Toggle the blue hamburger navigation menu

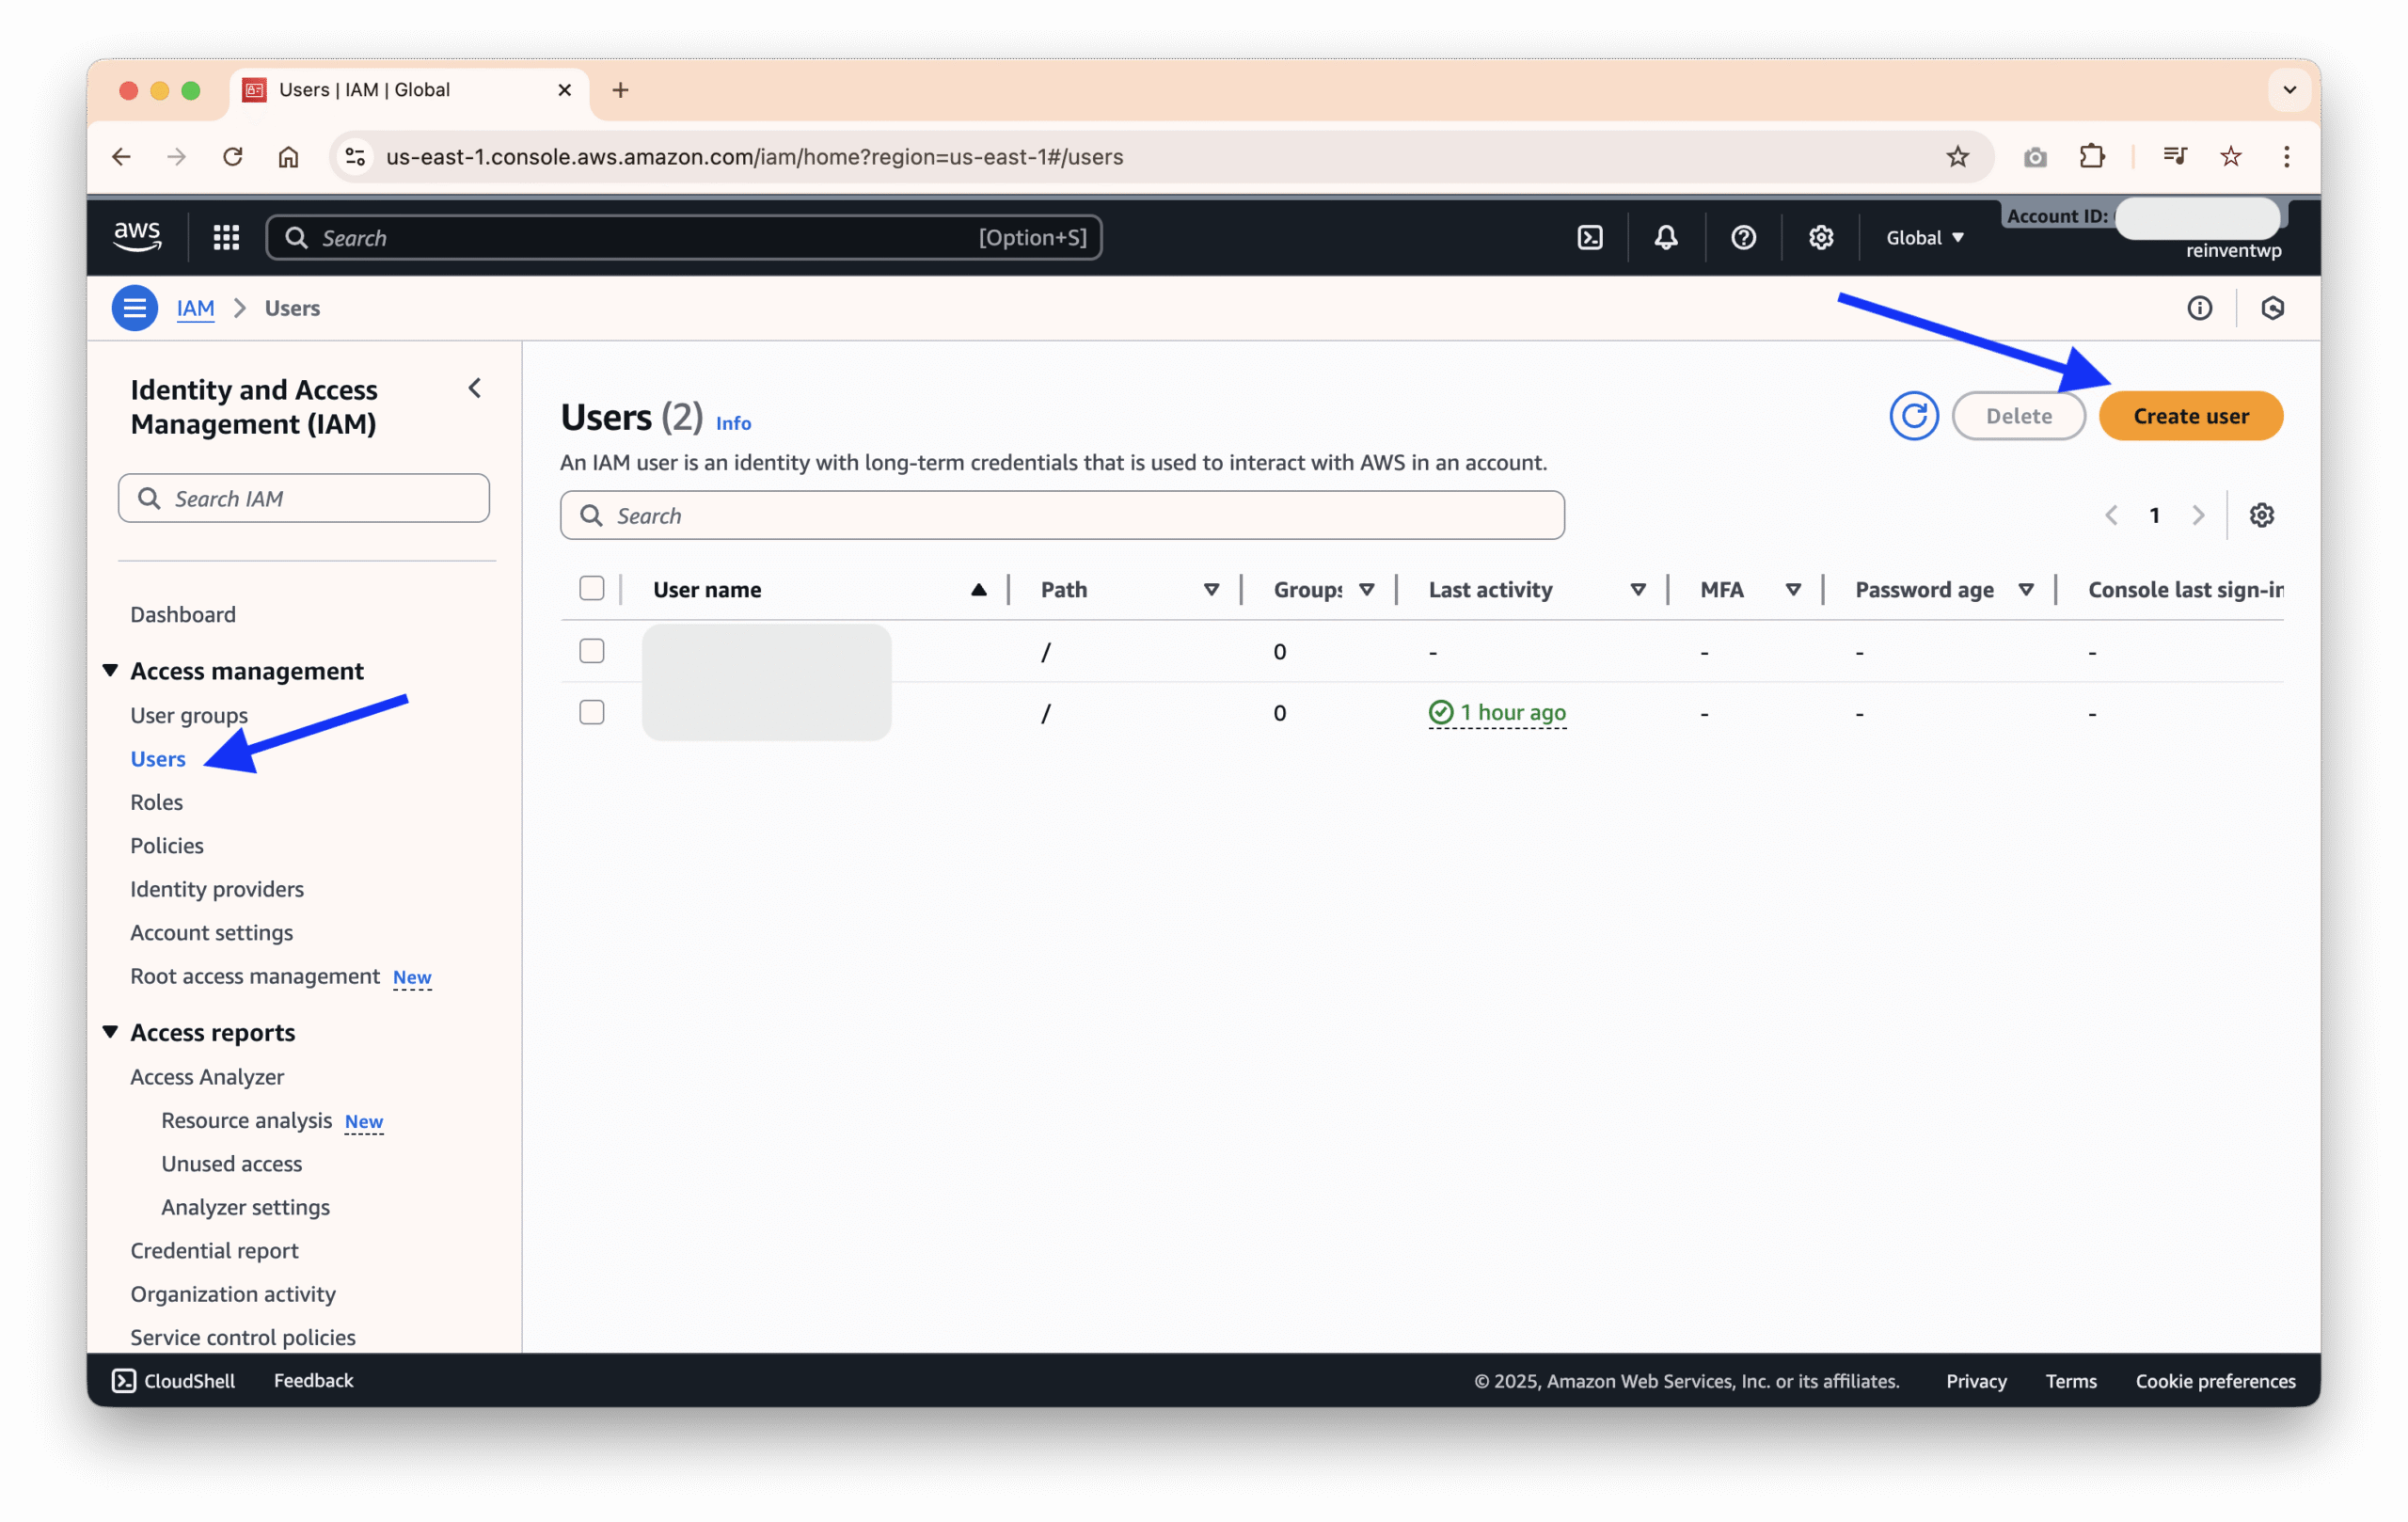click(134, 308)
